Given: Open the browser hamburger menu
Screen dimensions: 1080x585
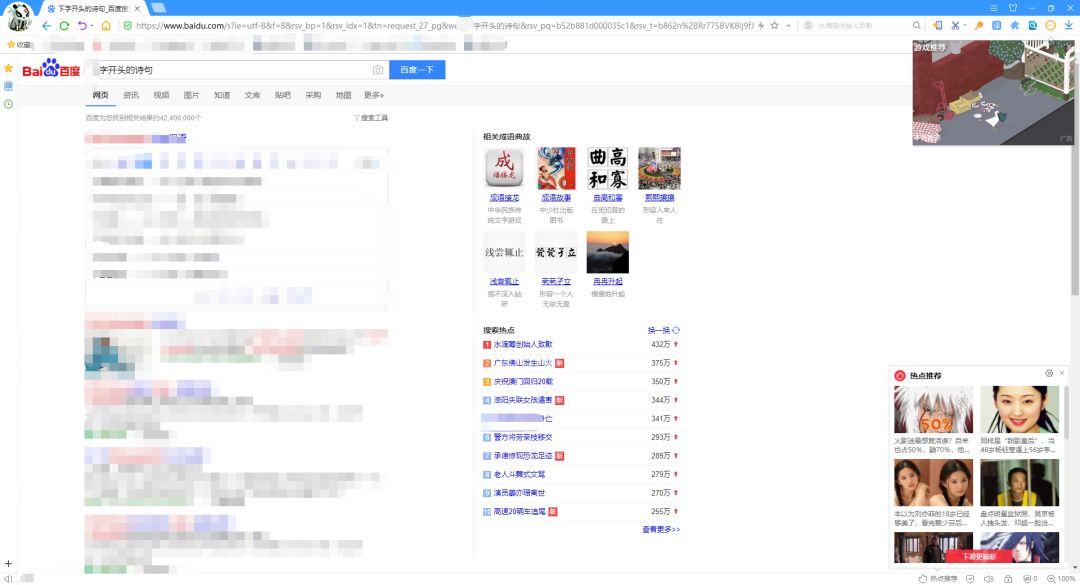Looking at the screenshot, I should click(x=994, y=8).
